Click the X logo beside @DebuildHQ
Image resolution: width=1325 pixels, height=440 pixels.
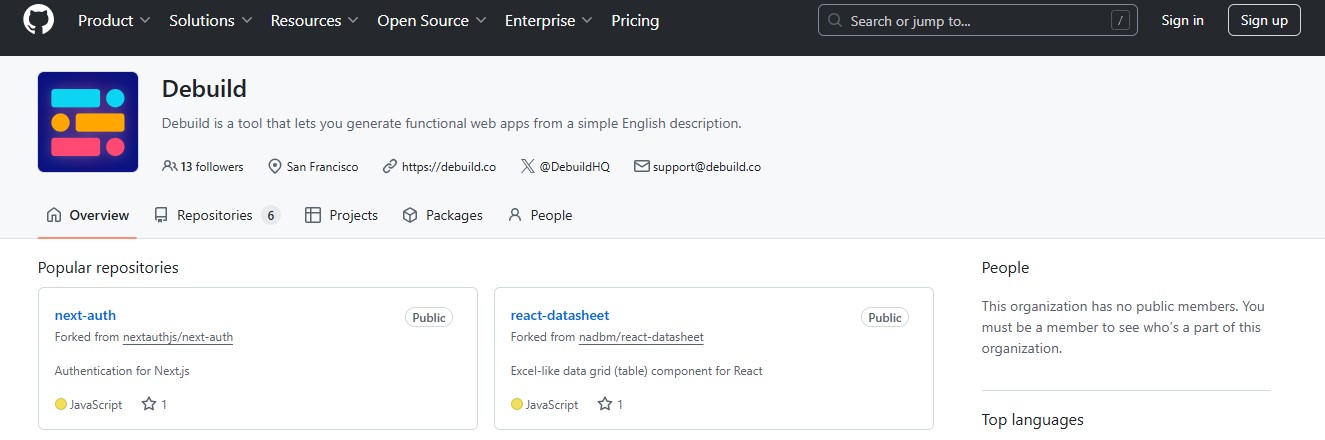pyautogui.click(x=528, y=167)
